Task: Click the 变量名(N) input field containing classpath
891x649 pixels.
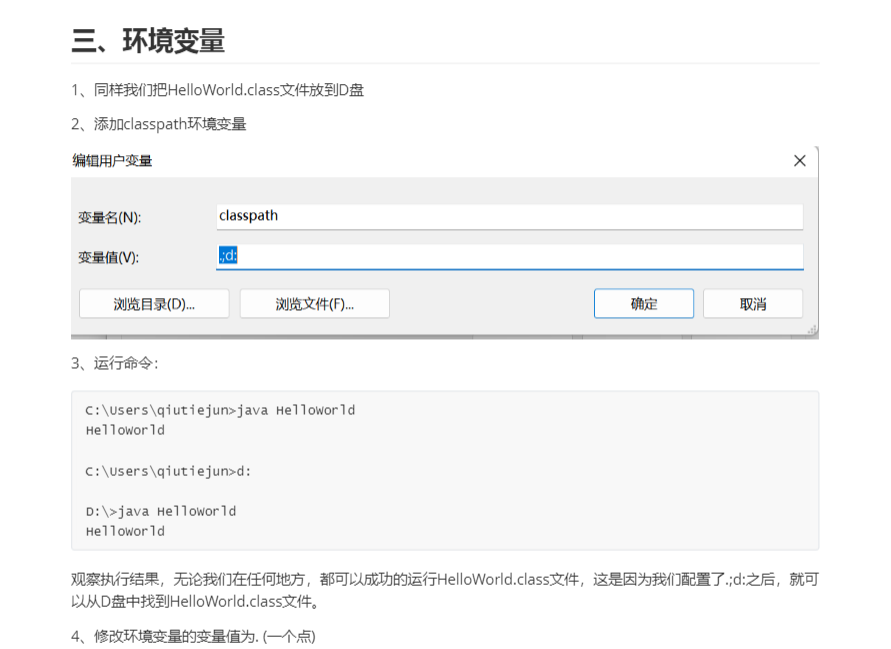Action: tap(509, 216)
